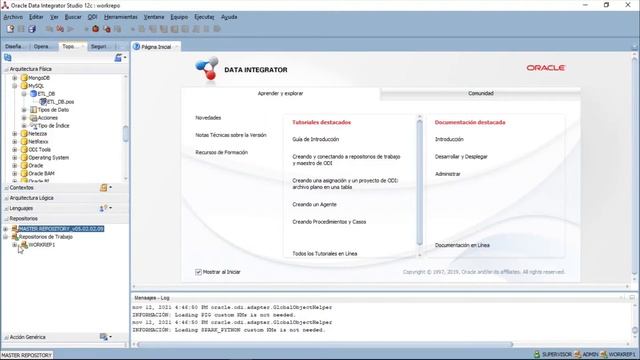Select the Página Inicial editor tab
Screen dimensions: 640x360
pyautogui.click(x=156, y=47)
